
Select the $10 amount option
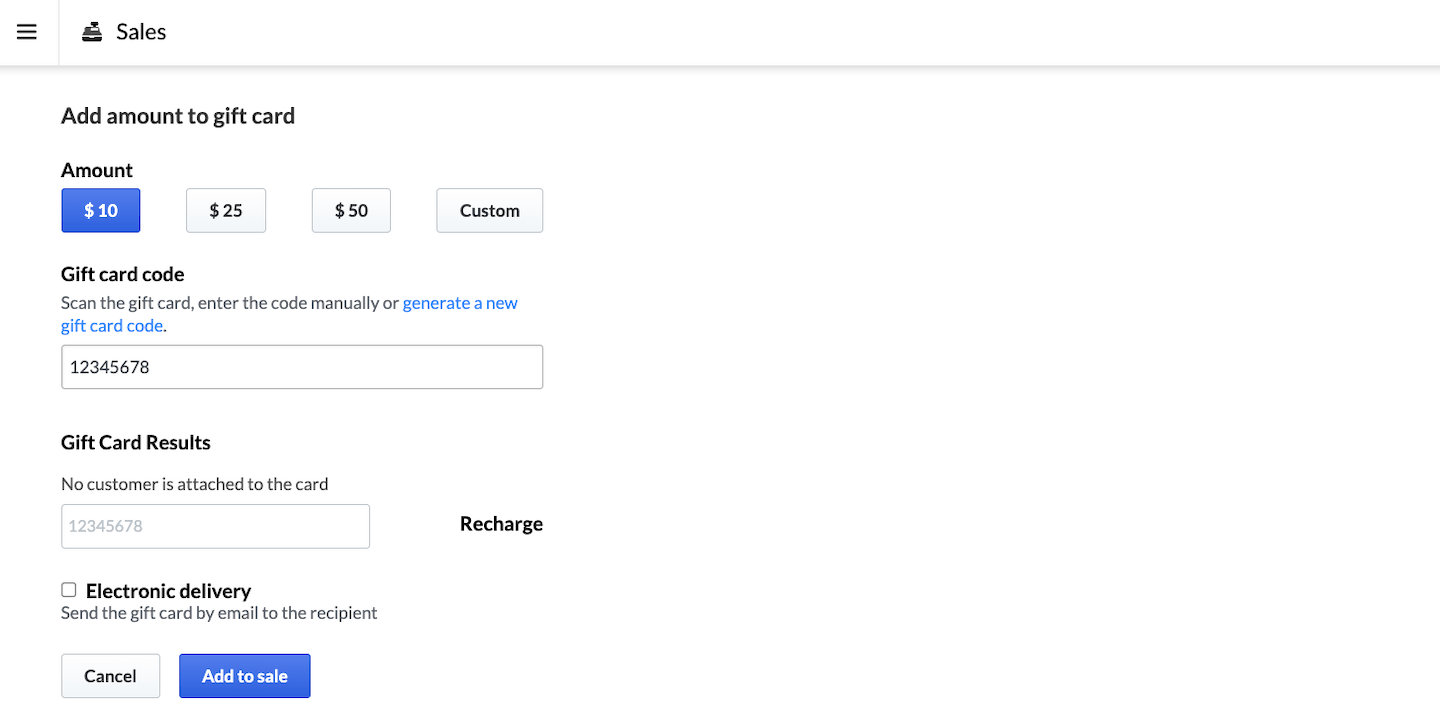pyautogui.click(x=100, y=210)
